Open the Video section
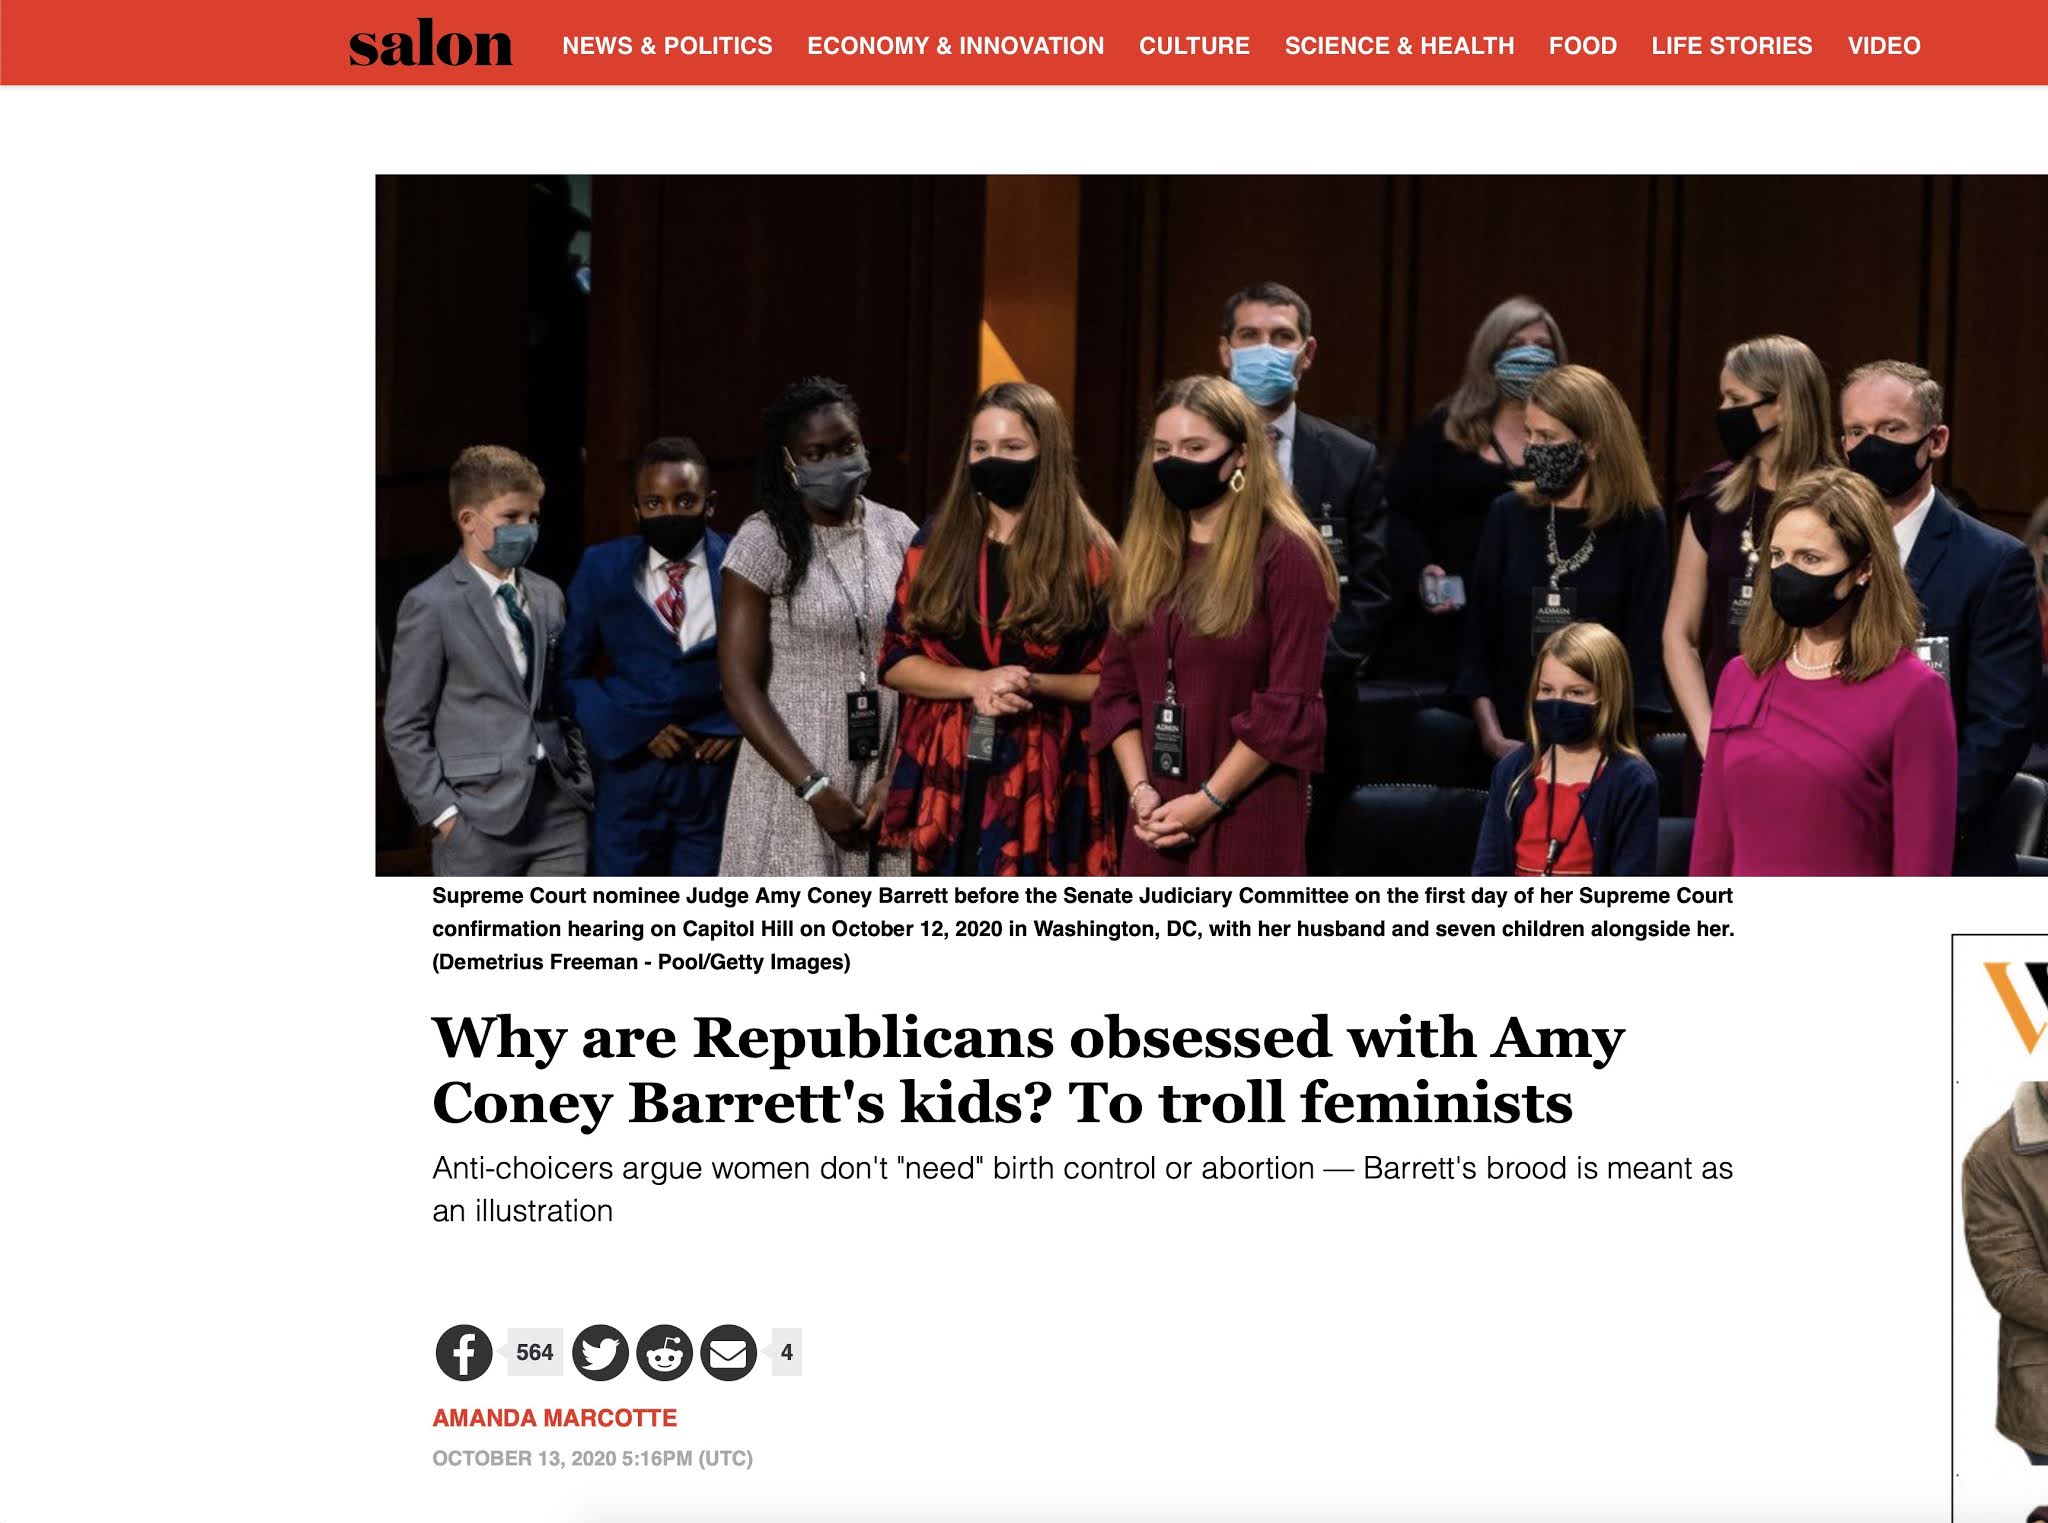This screenshot has height=1523, width=2048. [1884, 46]
